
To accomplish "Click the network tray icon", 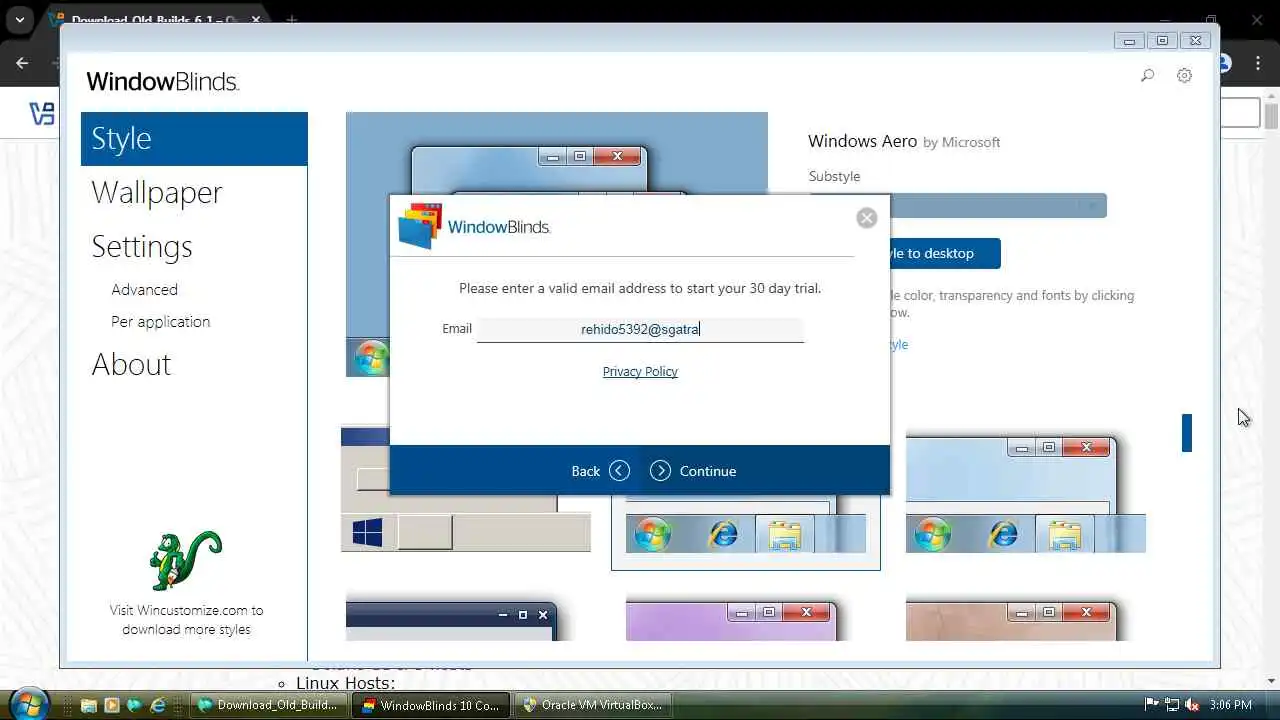I will (x=1172, y=705).
